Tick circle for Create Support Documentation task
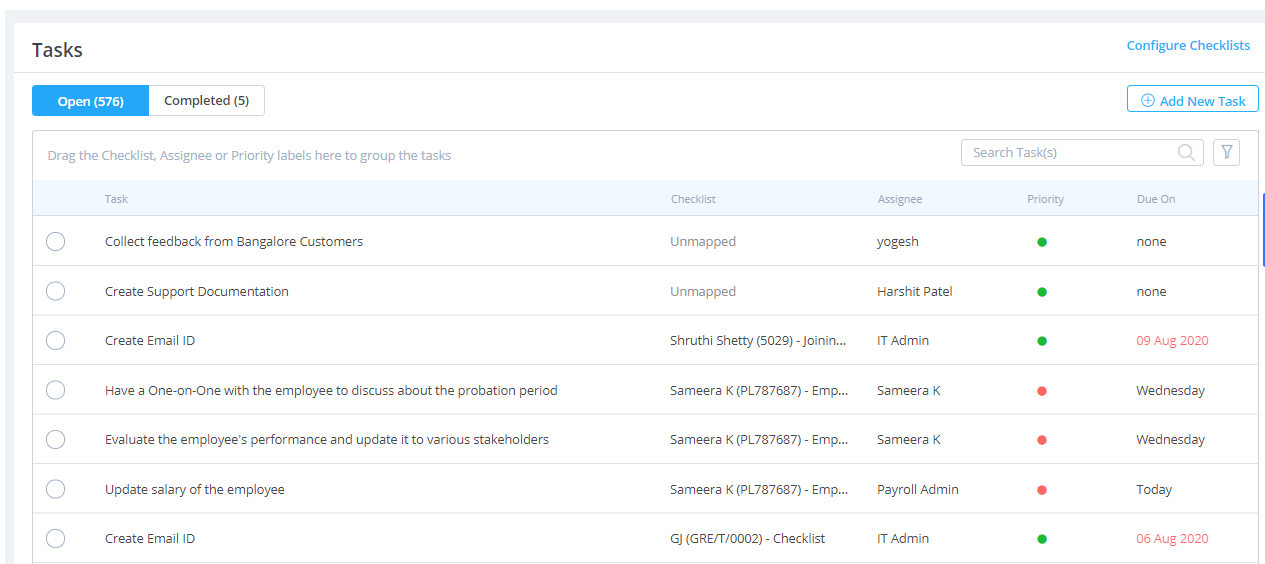The image size is (1265, 564). tap(56, 291)
